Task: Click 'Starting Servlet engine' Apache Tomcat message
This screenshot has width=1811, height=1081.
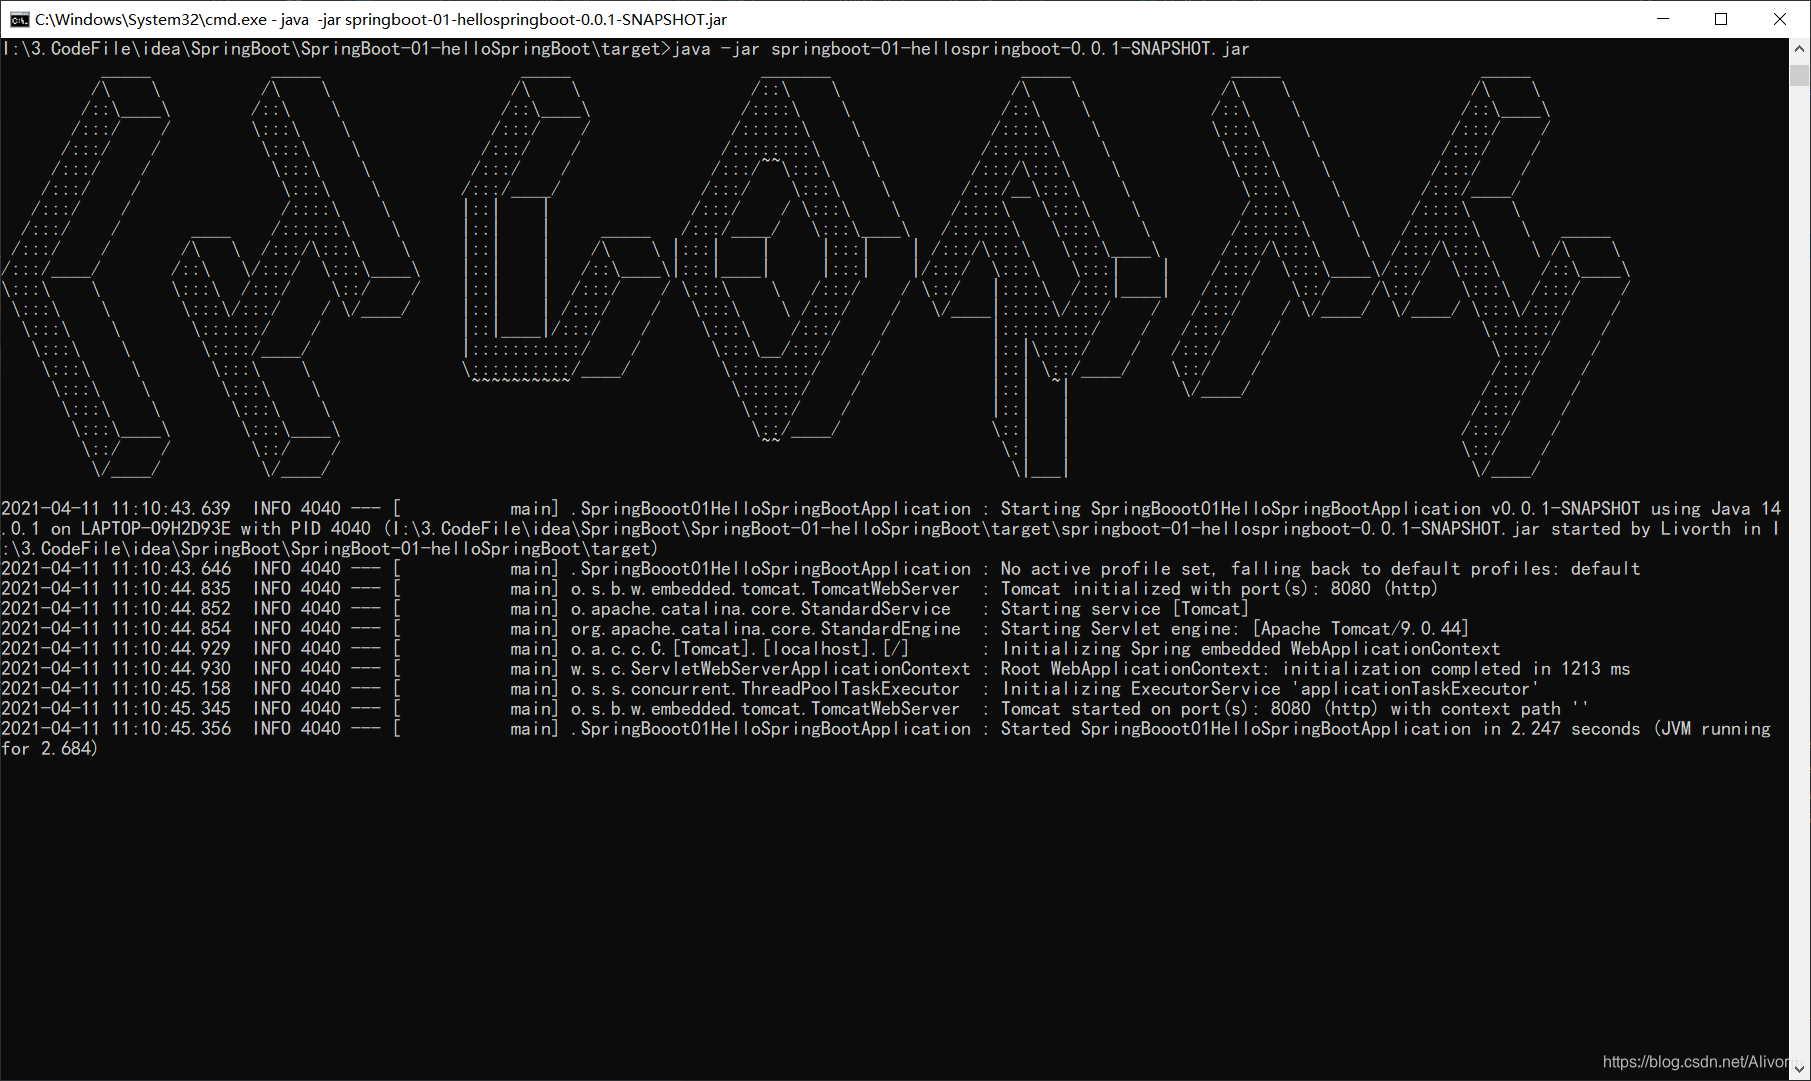Action: click(1235, 628)
